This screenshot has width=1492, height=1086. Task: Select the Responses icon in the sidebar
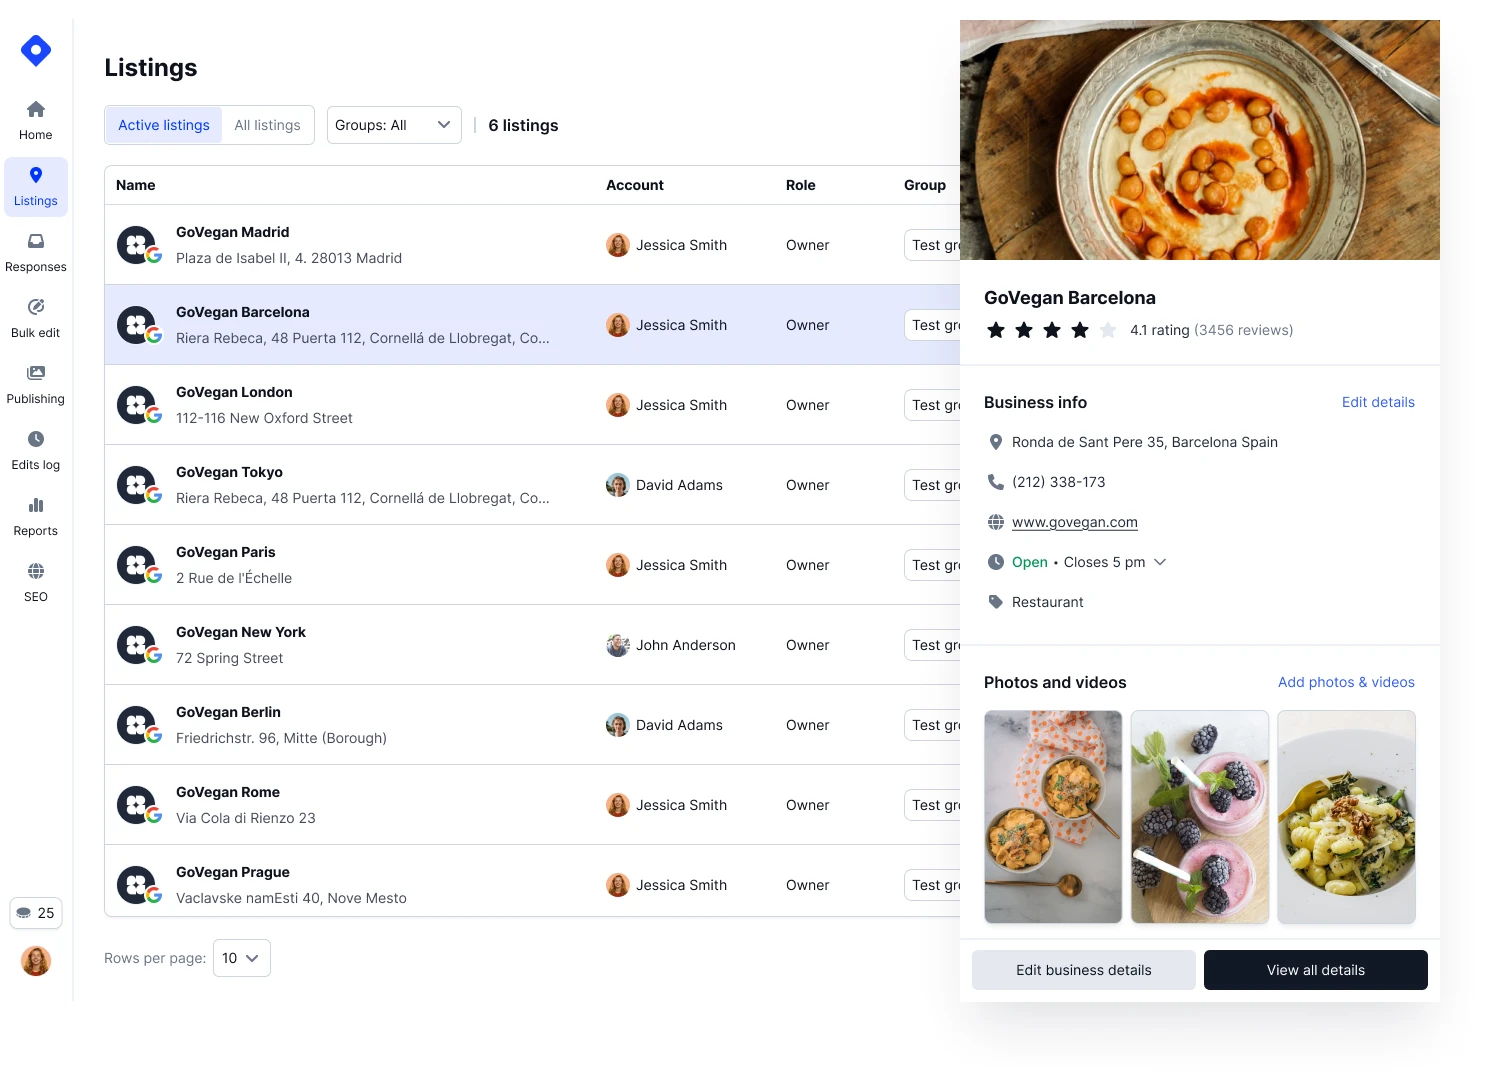coord(36,251)
